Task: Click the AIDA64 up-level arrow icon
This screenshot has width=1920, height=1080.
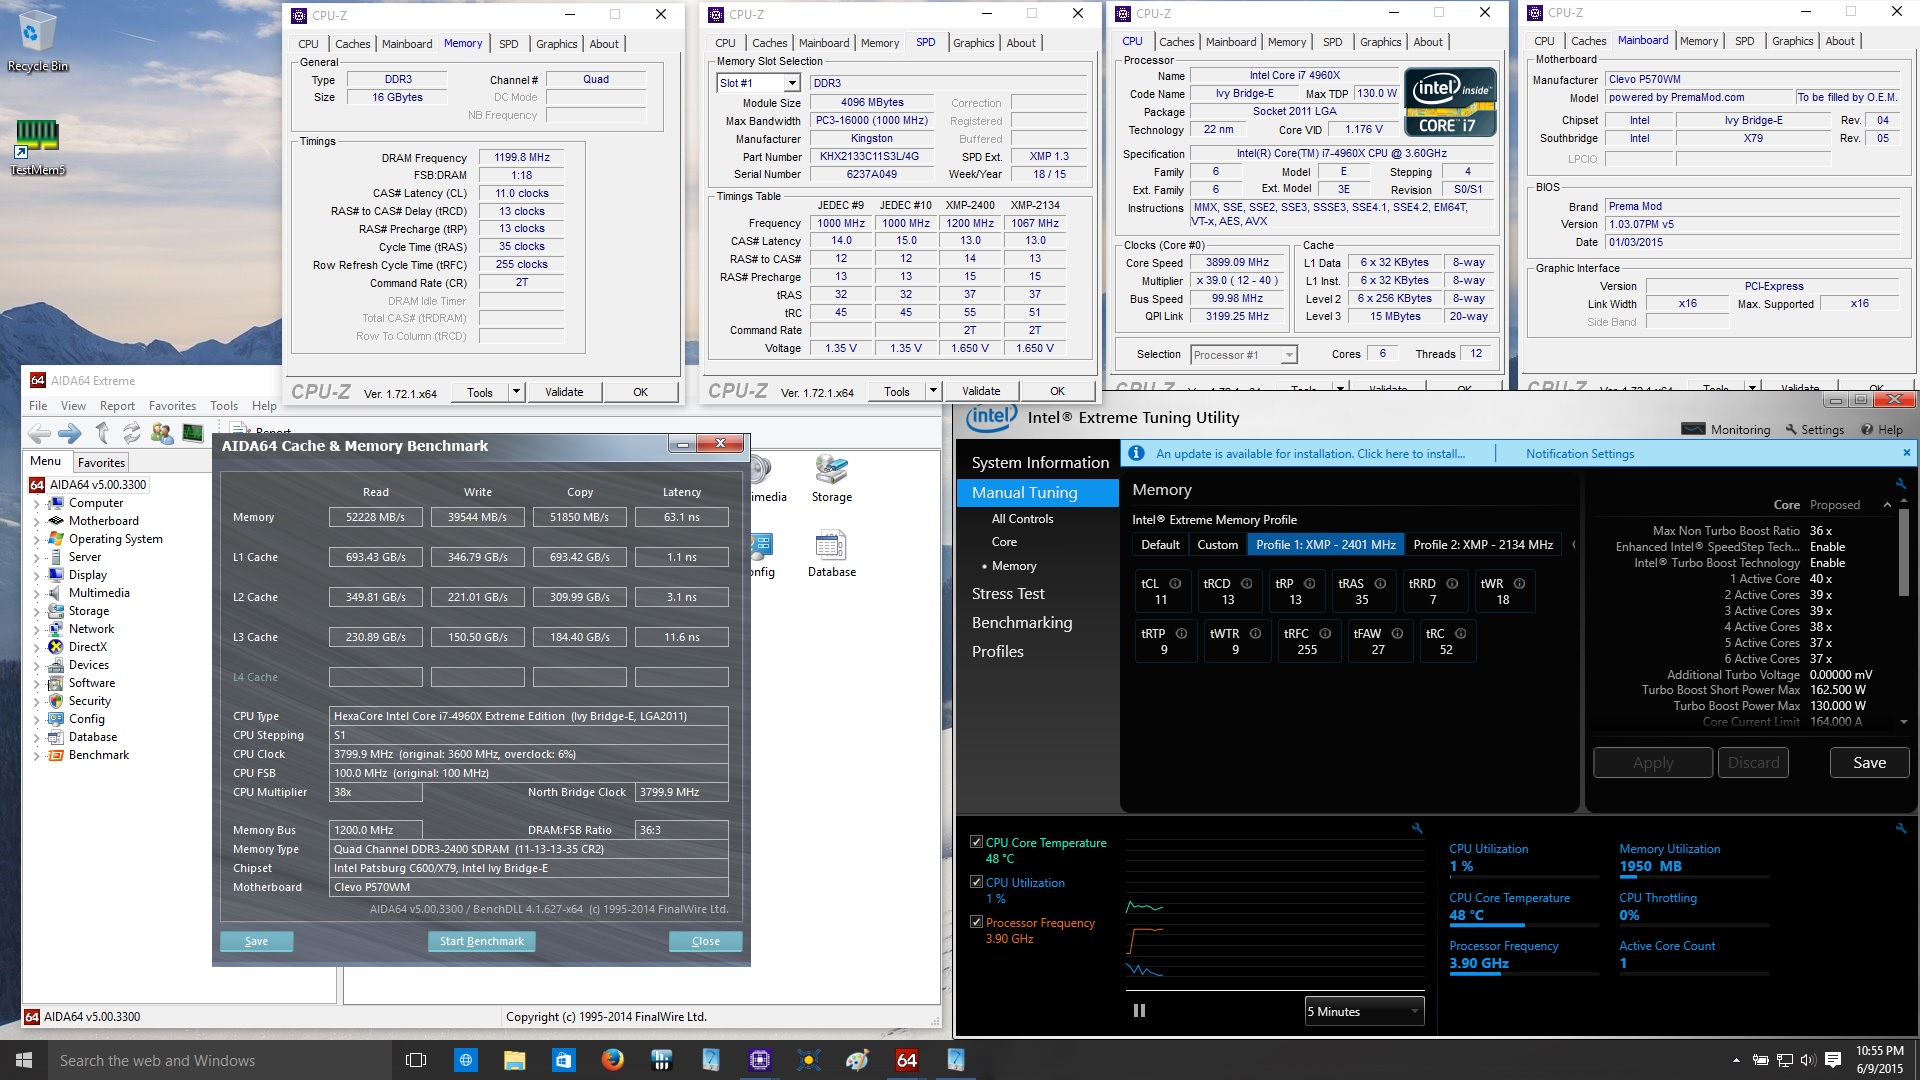Action: pos(102,433)
